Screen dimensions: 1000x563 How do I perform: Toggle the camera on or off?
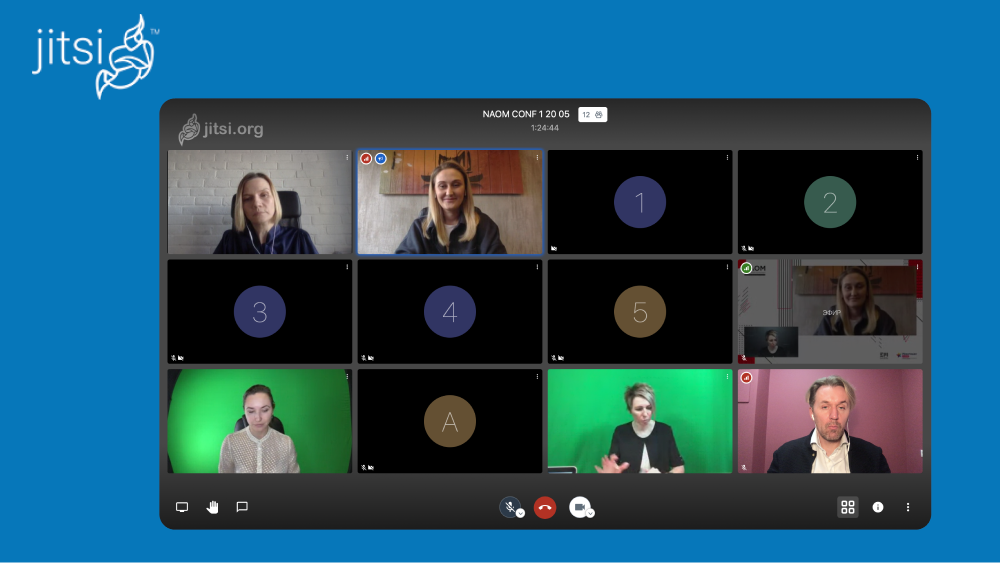point(579,506)
